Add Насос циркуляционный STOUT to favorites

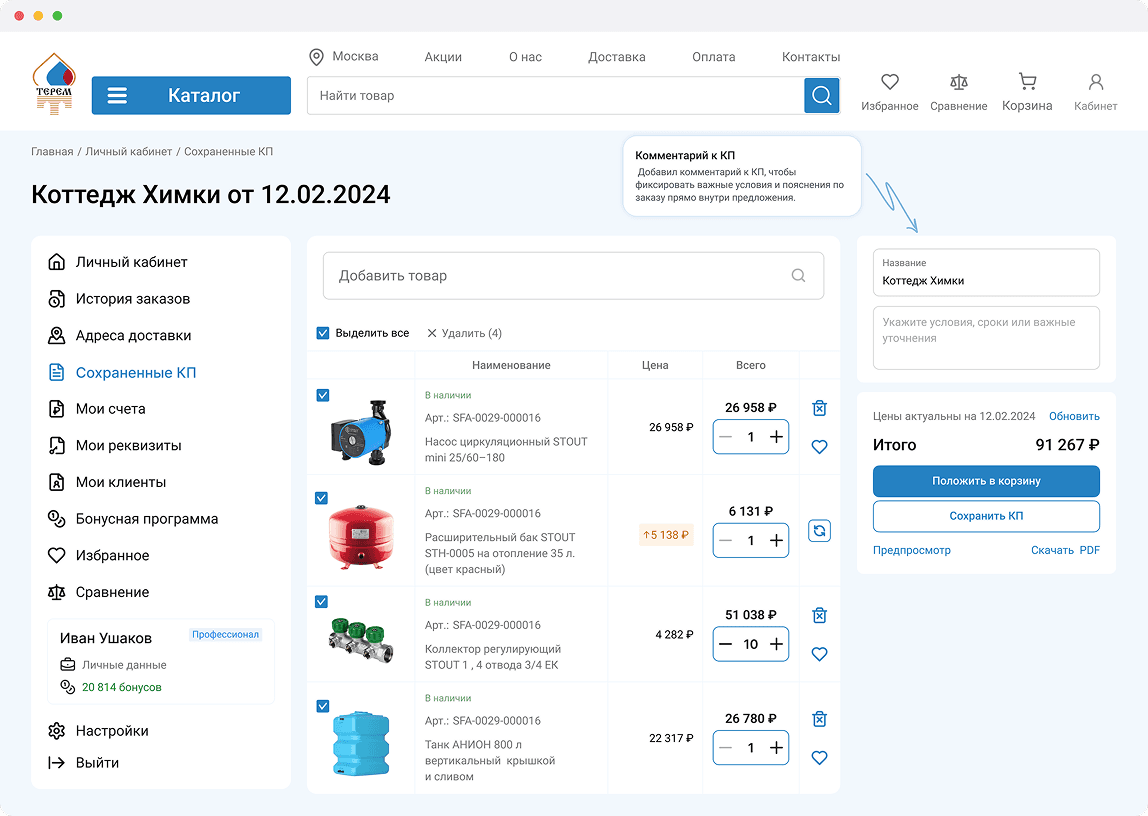819,446
